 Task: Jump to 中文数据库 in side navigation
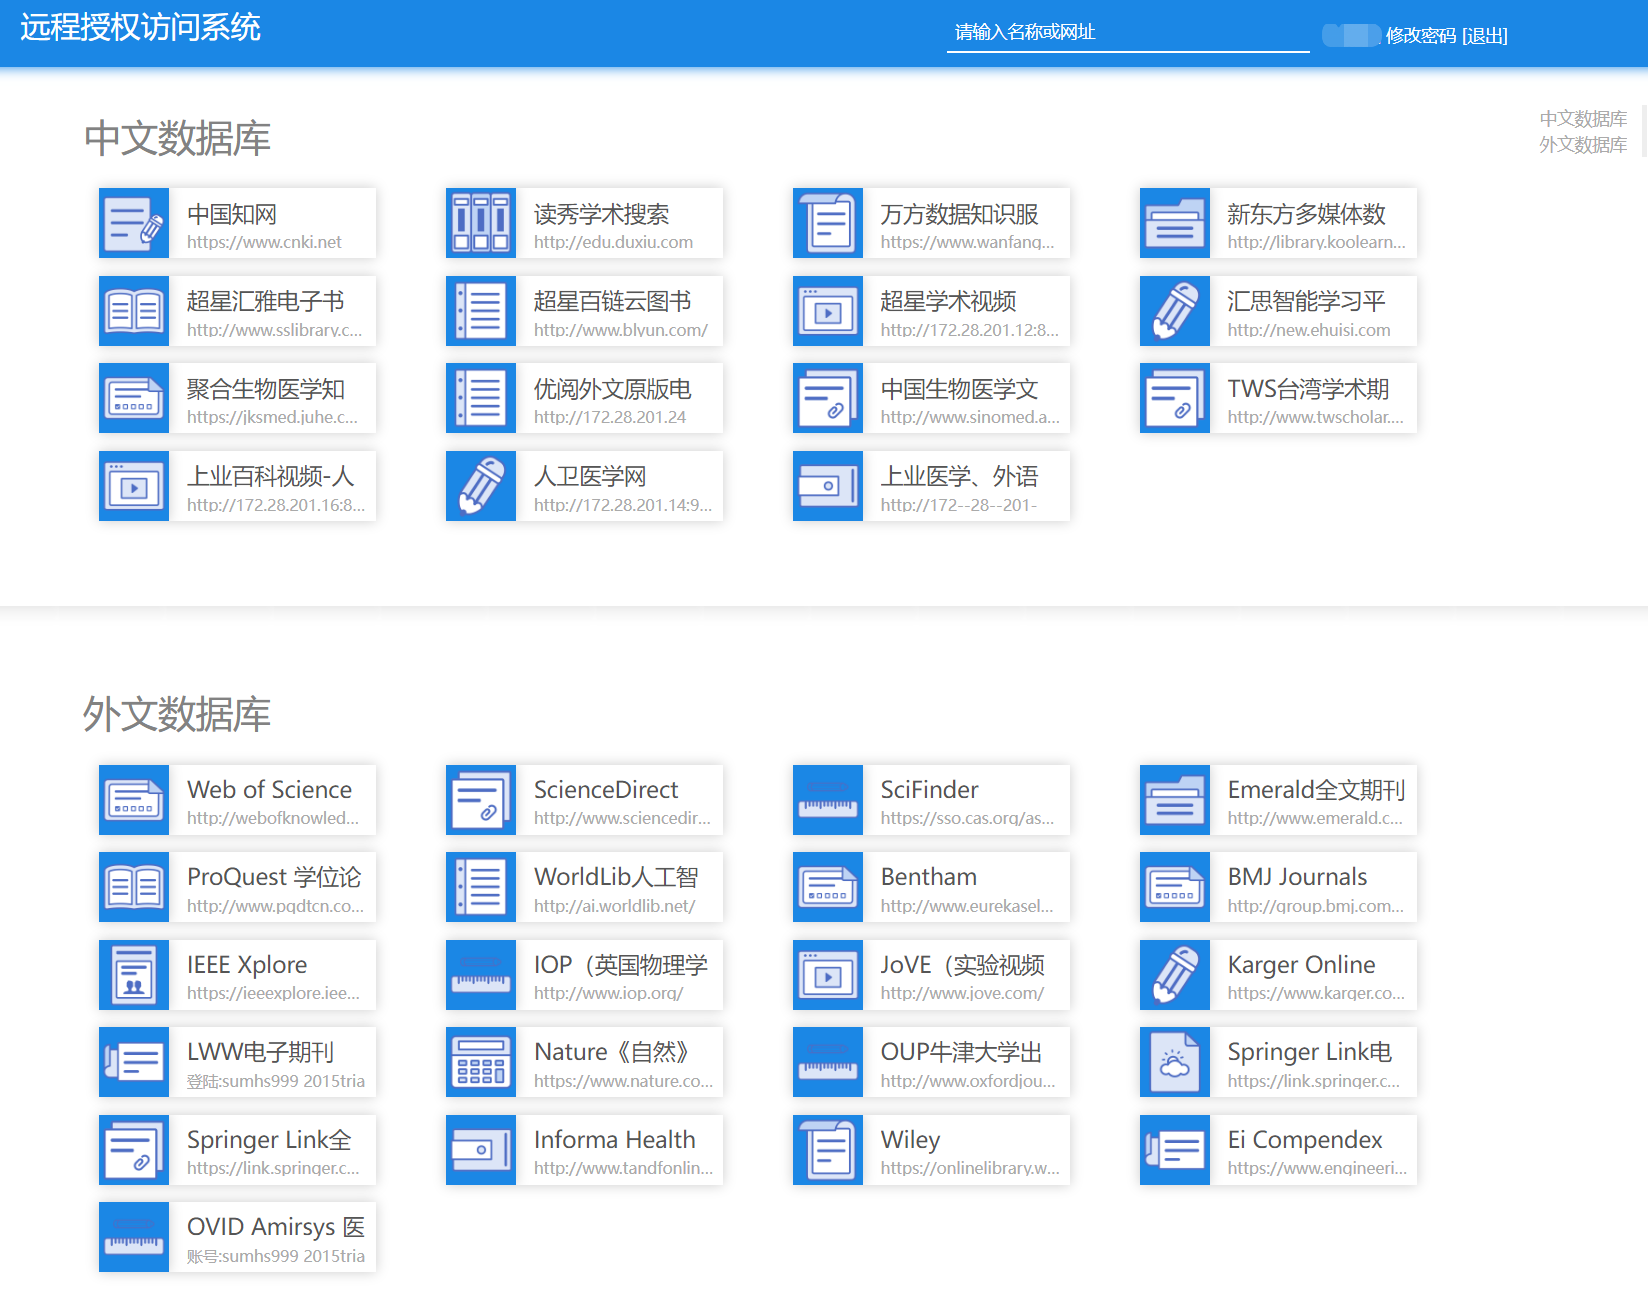(x=1582, y=119)
